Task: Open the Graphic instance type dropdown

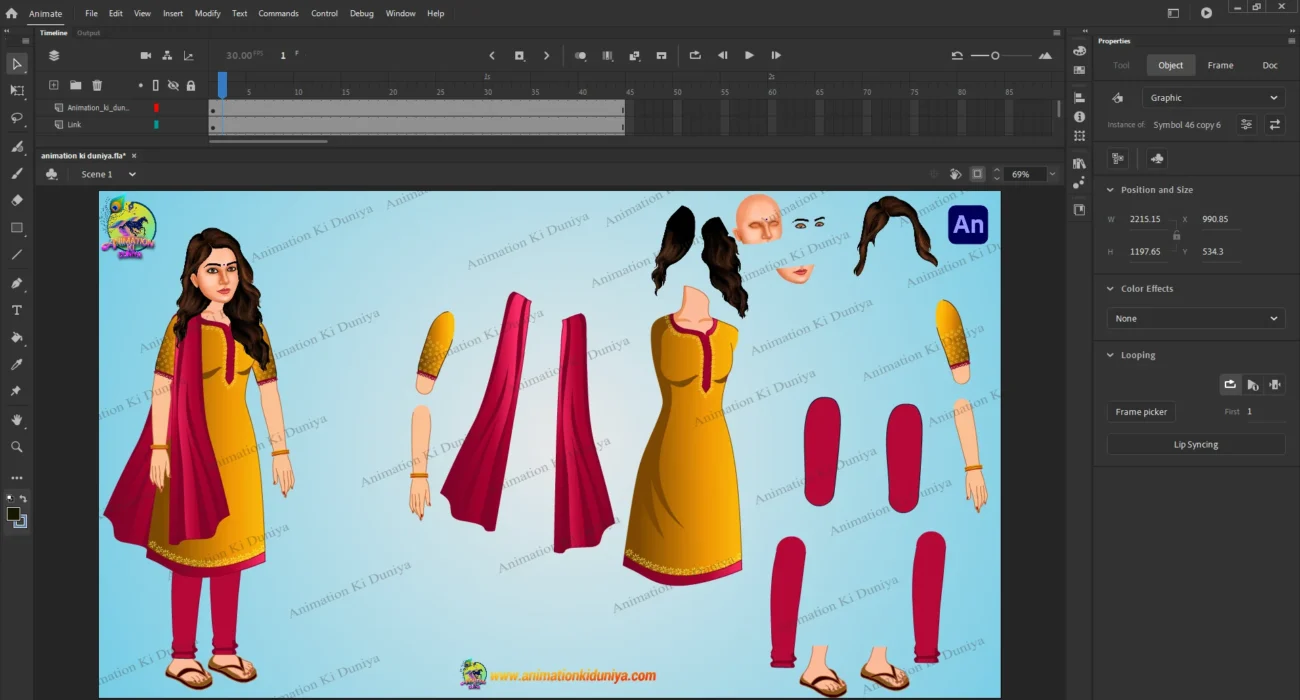Action: [x=1213, y=98]
